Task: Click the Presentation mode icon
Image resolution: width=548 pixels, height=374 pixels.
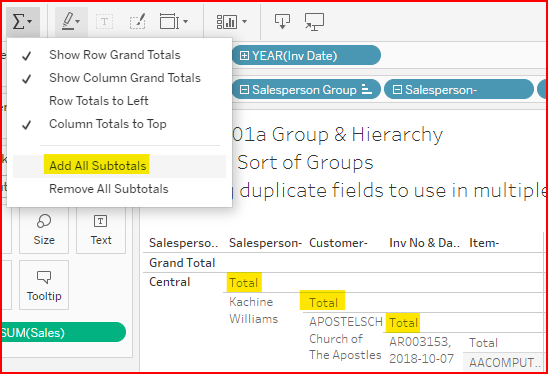Action: point(314,22)
